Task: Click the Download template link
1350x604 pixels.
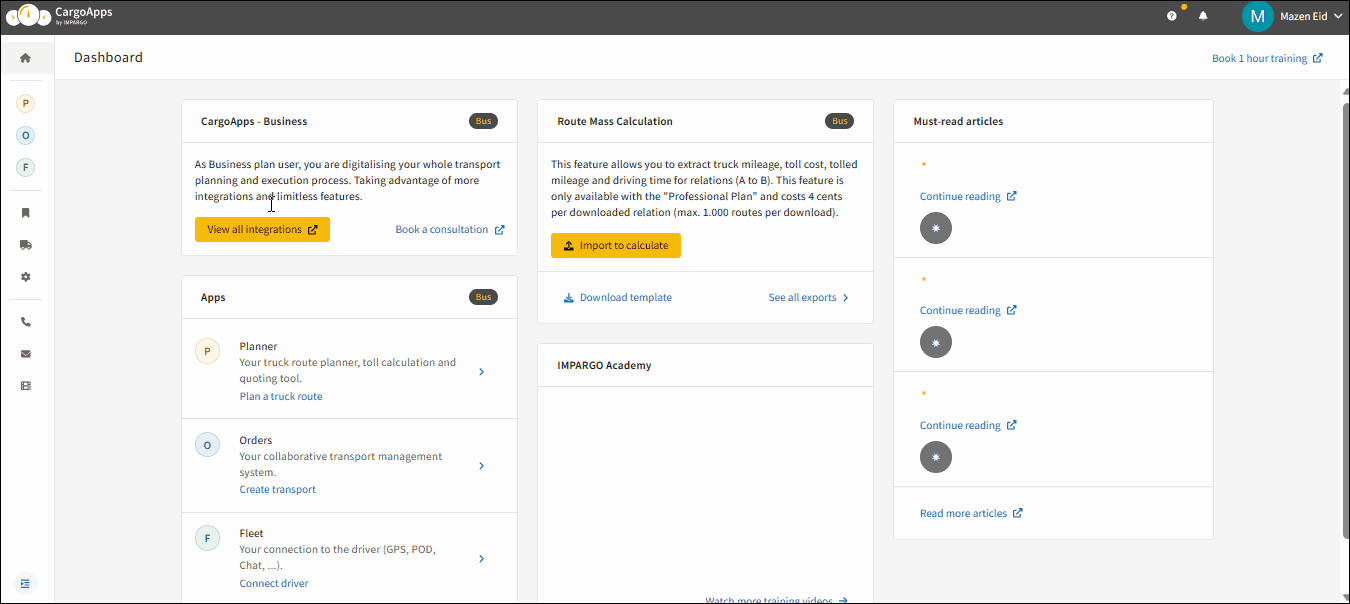Action: coord(617,297)
